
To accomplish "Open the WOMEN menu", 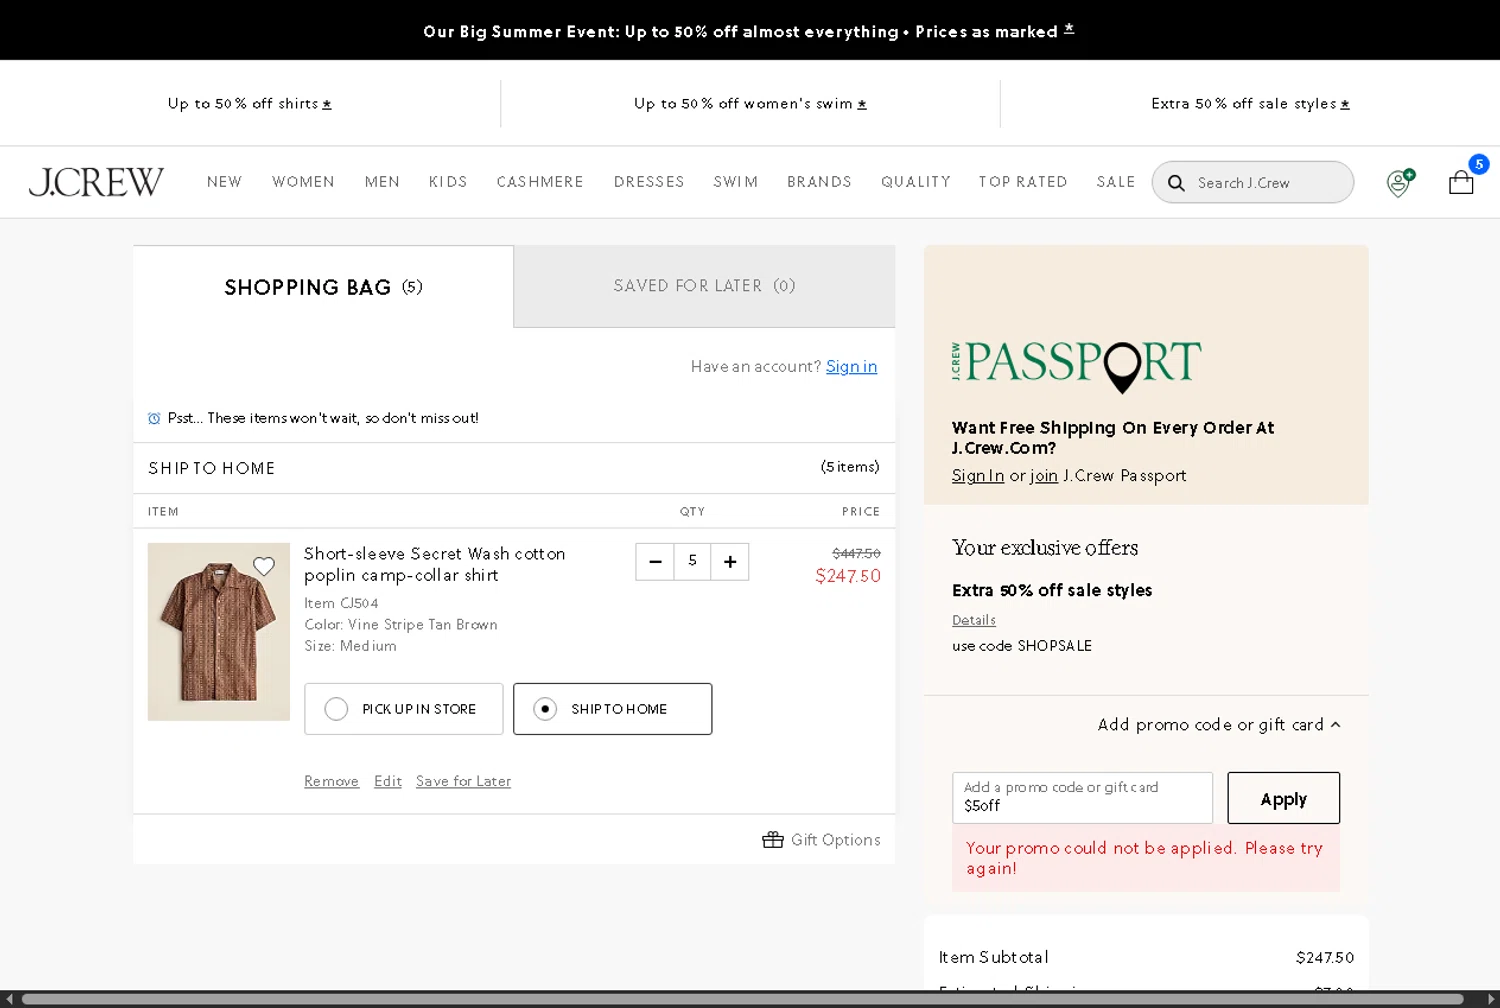I will pyautogui.click(x=303, y=182).
